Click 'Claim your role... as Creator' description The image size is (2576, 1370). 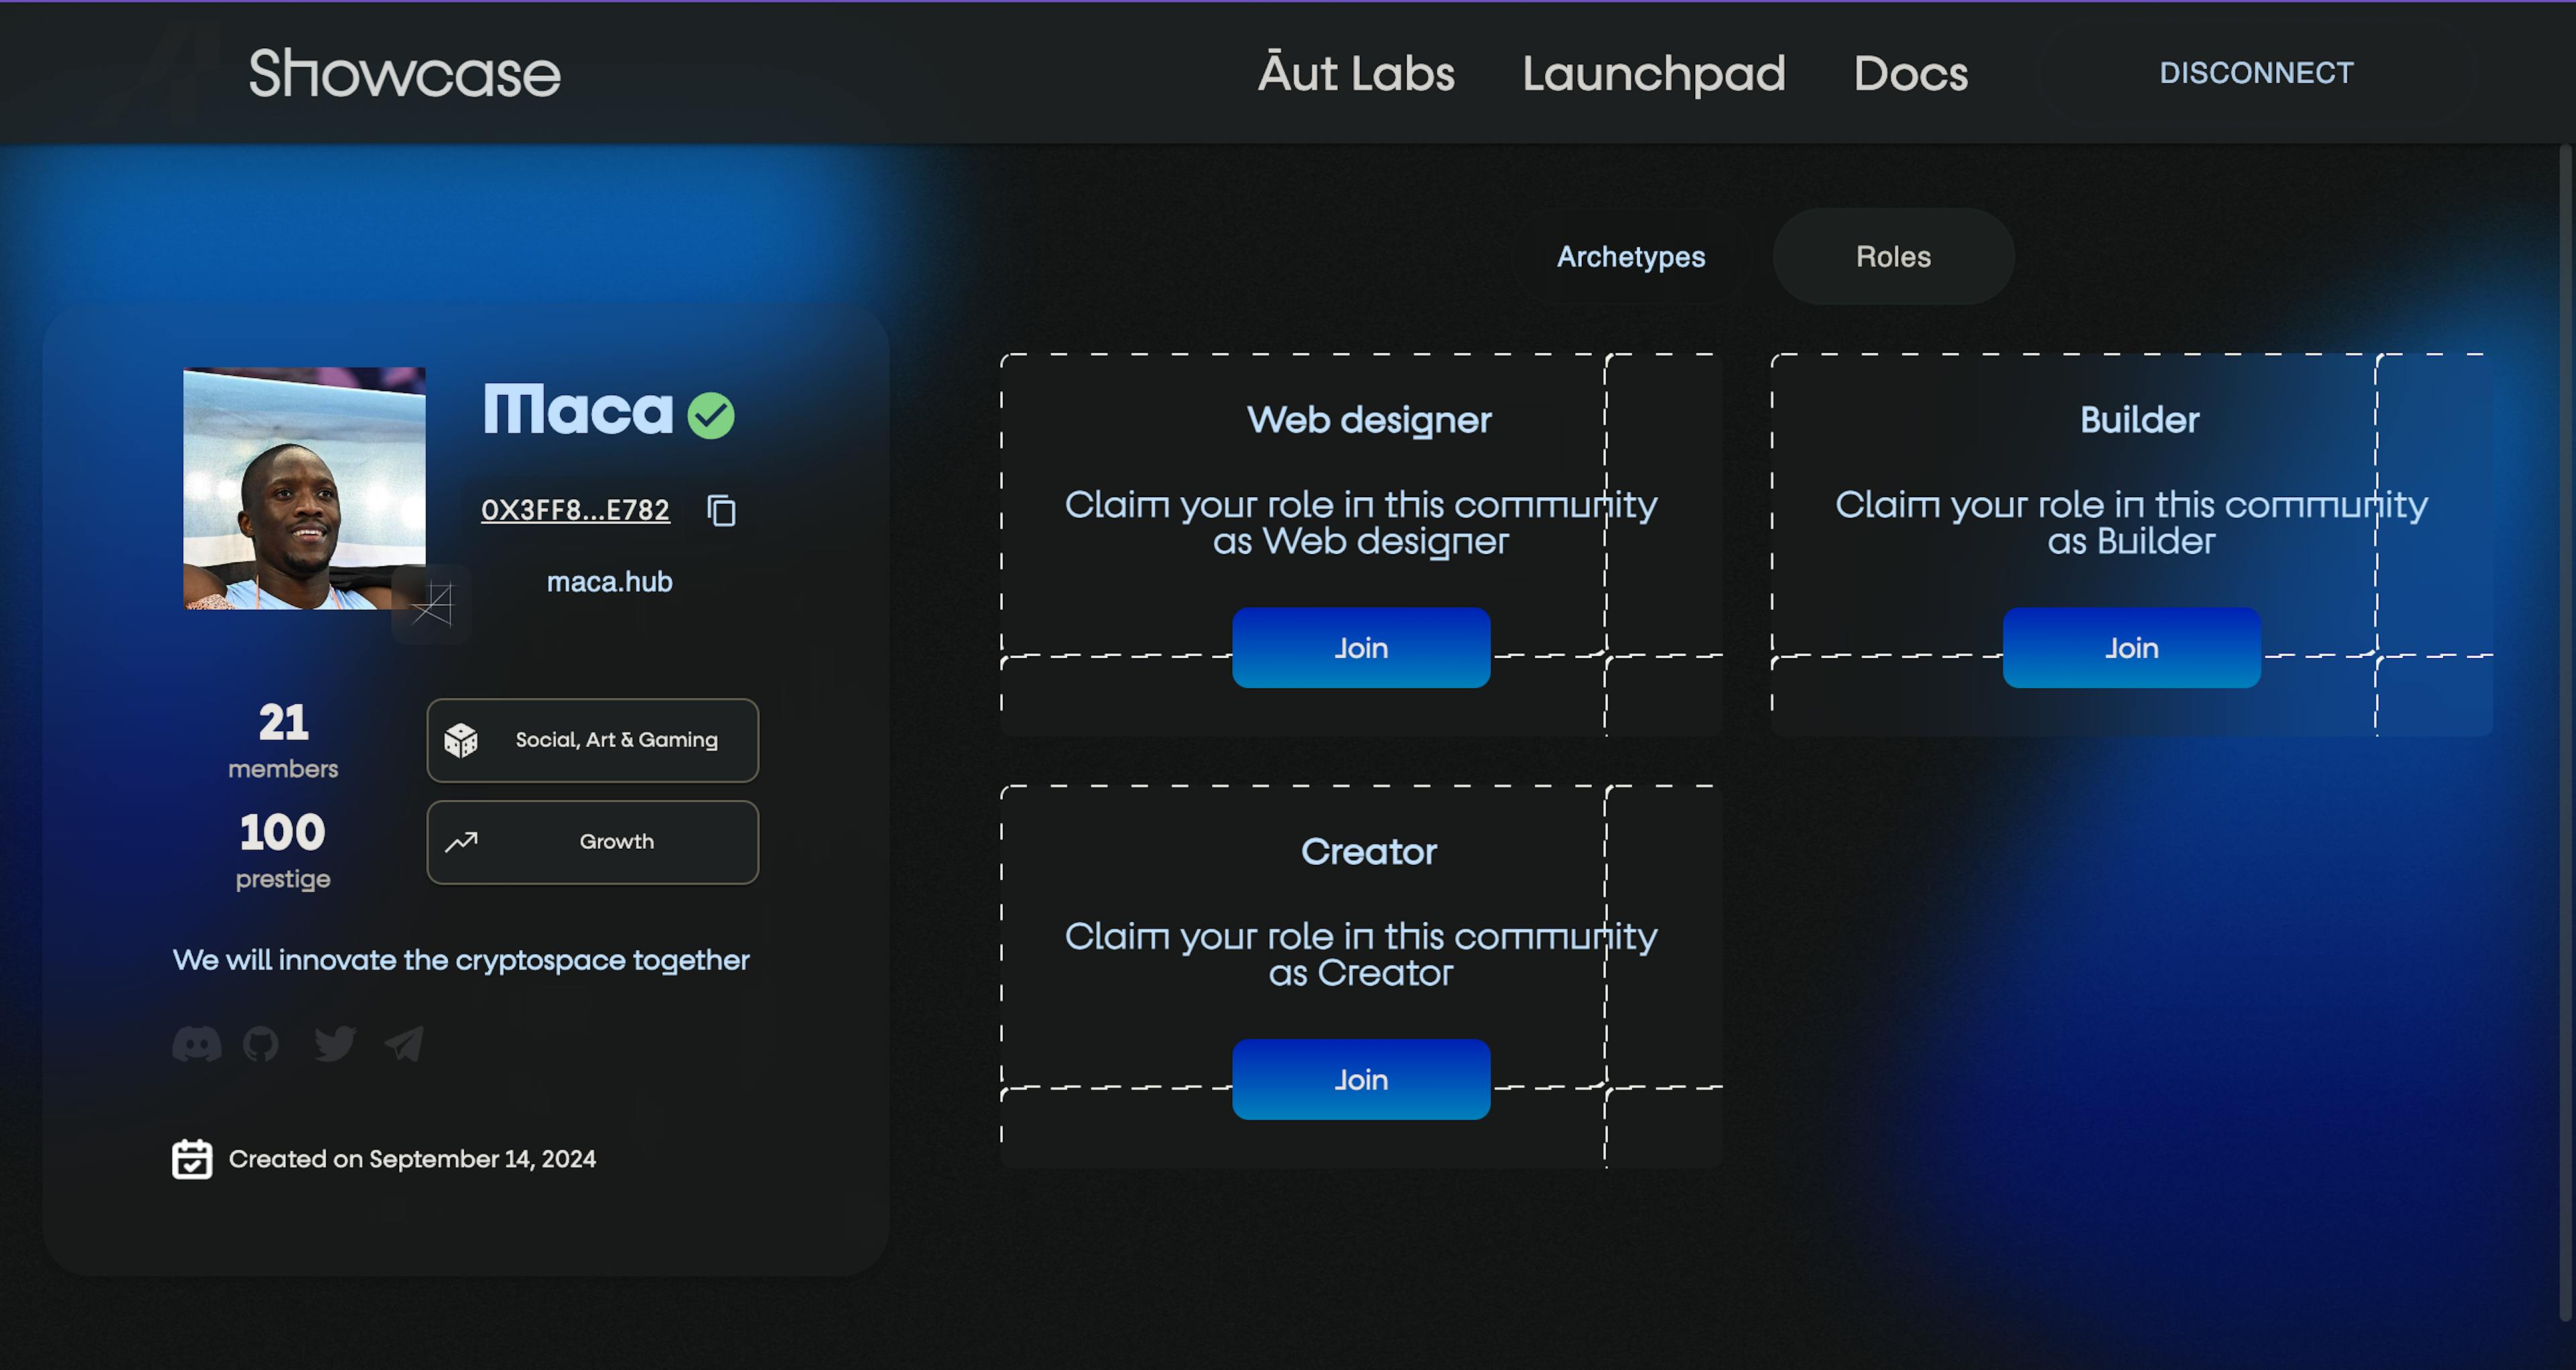click(1361, 955)
